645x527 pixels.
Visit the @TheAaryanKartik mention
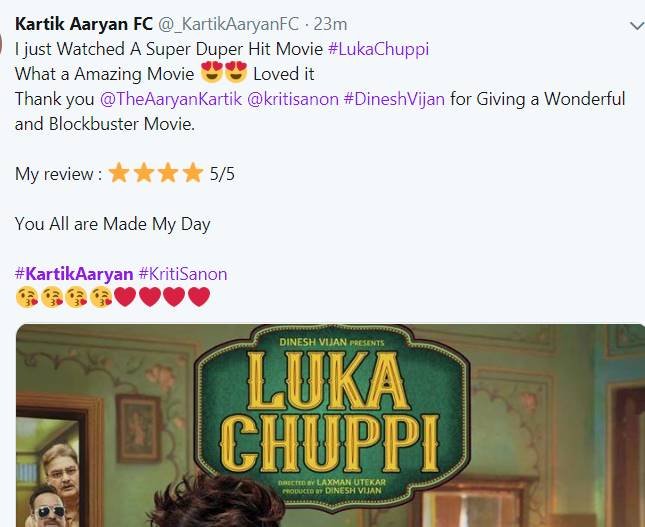[171, 99]
